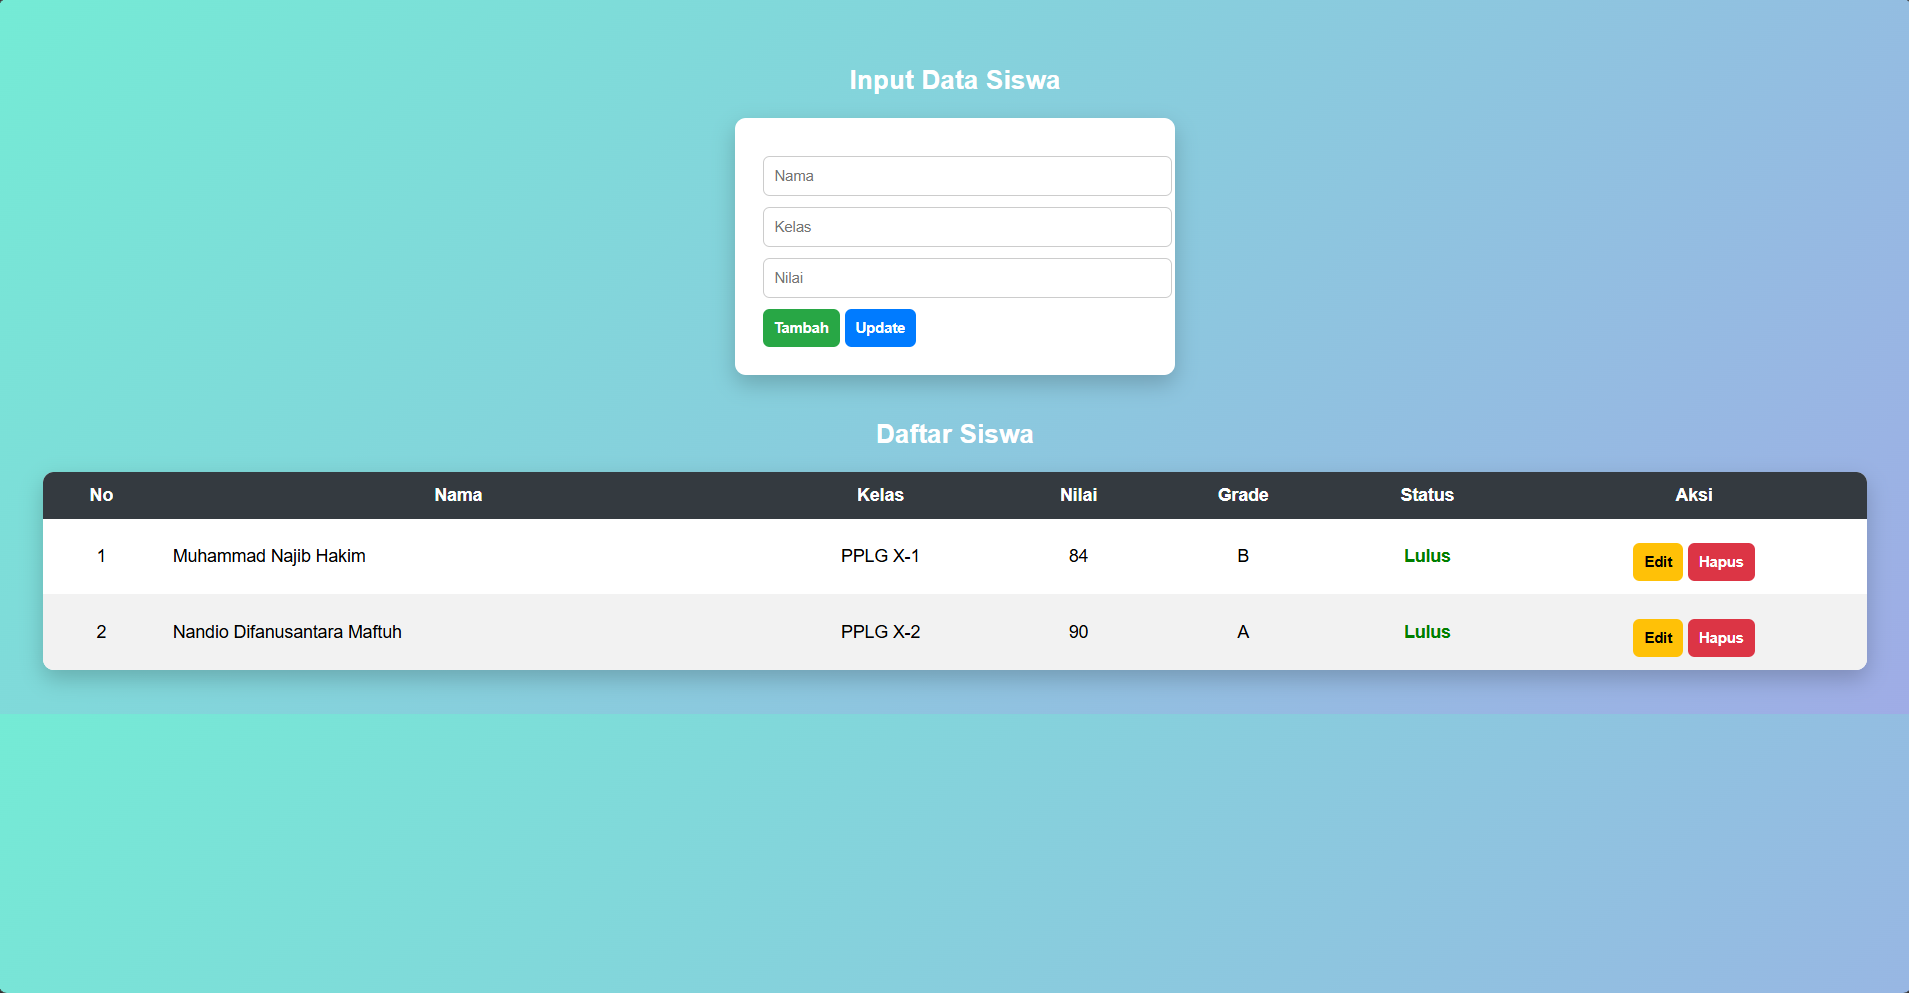Click the Aksi column header
The image size is (1909, 993).
click(1693, 495)
